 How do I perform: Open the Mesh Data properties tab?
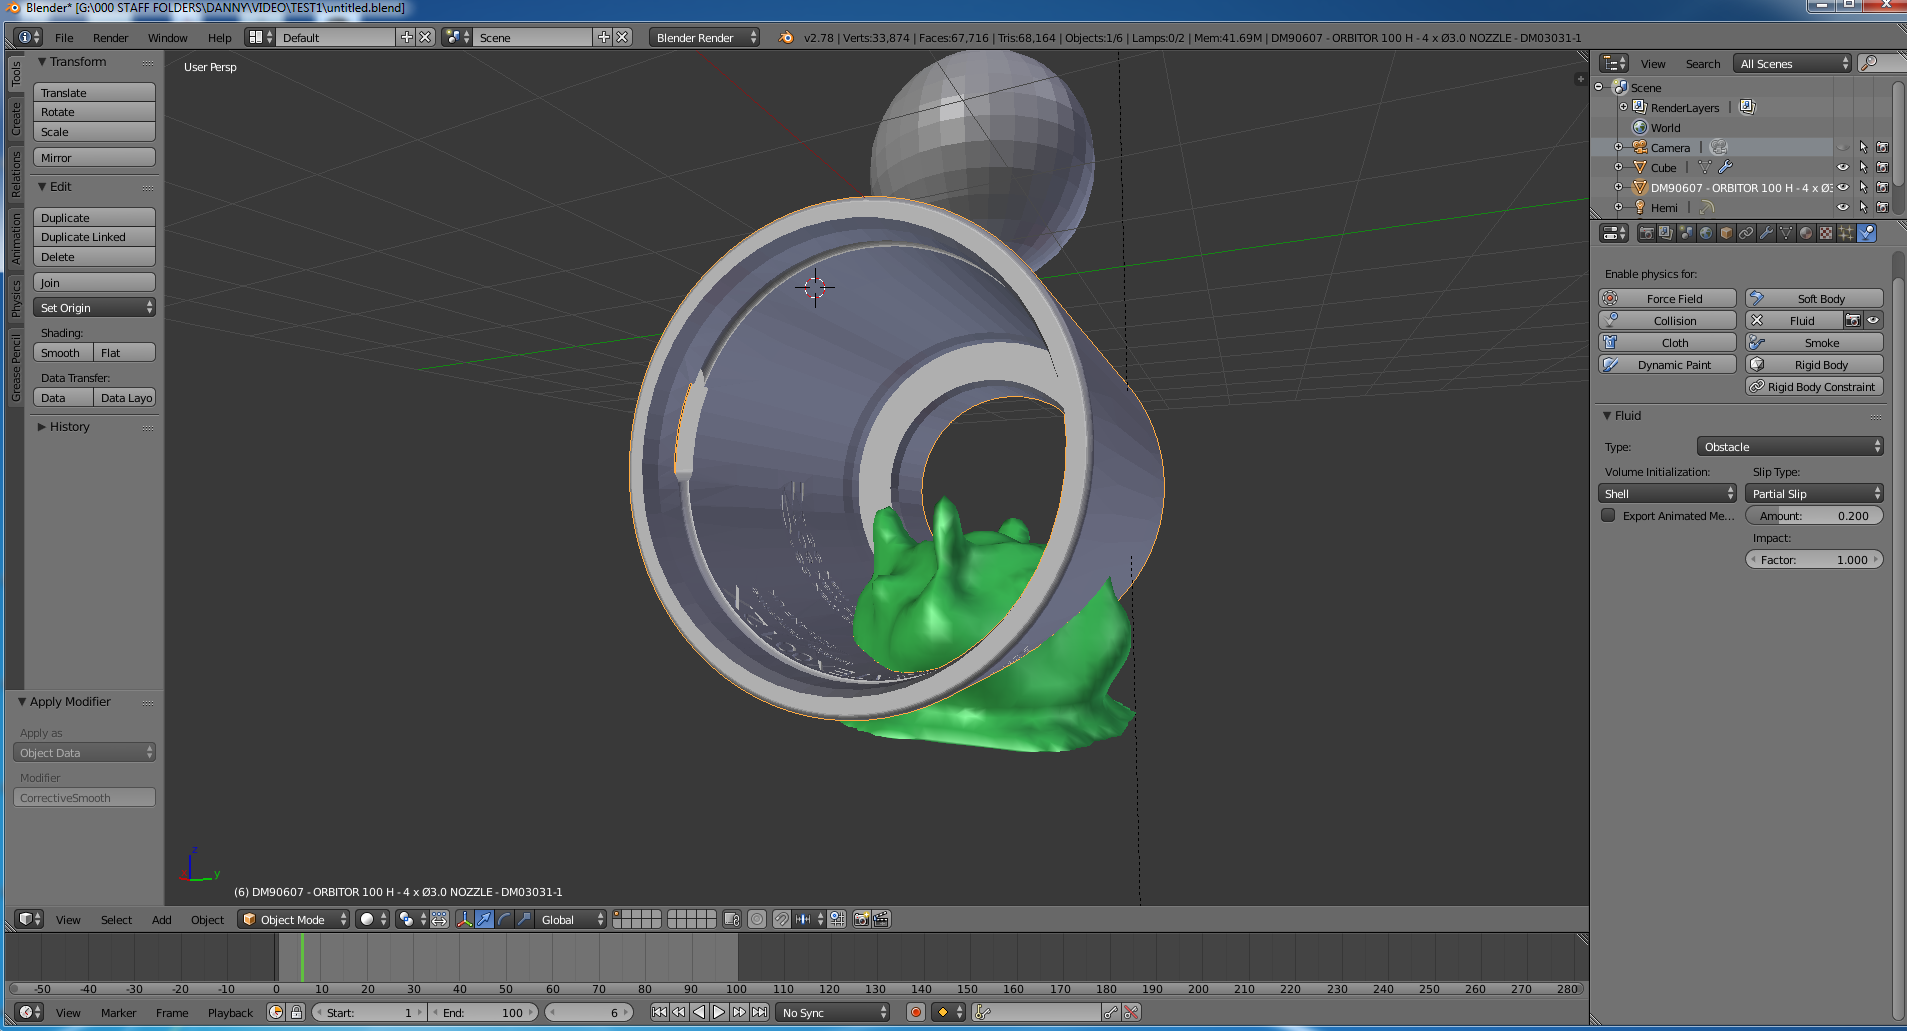(1786, 233)
